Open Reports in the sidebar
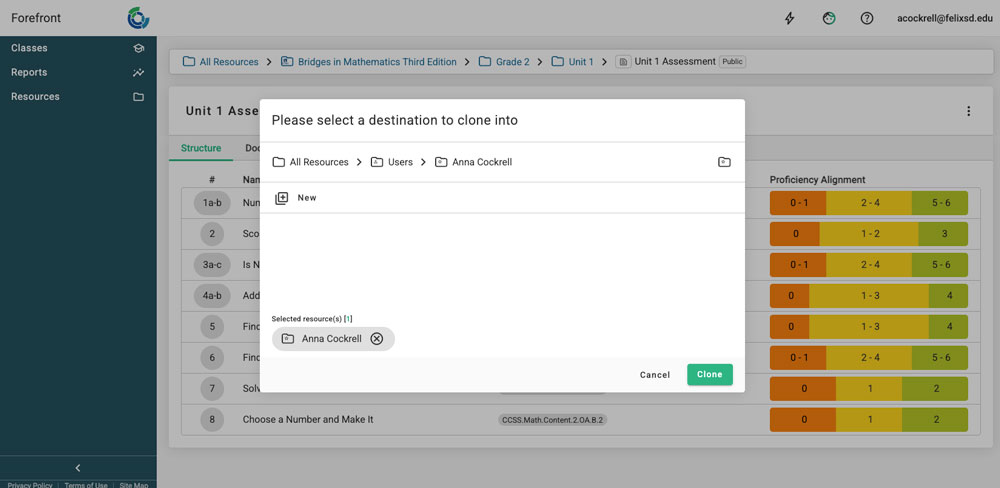The image size is (1000, 488). click(x=30, y=72)
